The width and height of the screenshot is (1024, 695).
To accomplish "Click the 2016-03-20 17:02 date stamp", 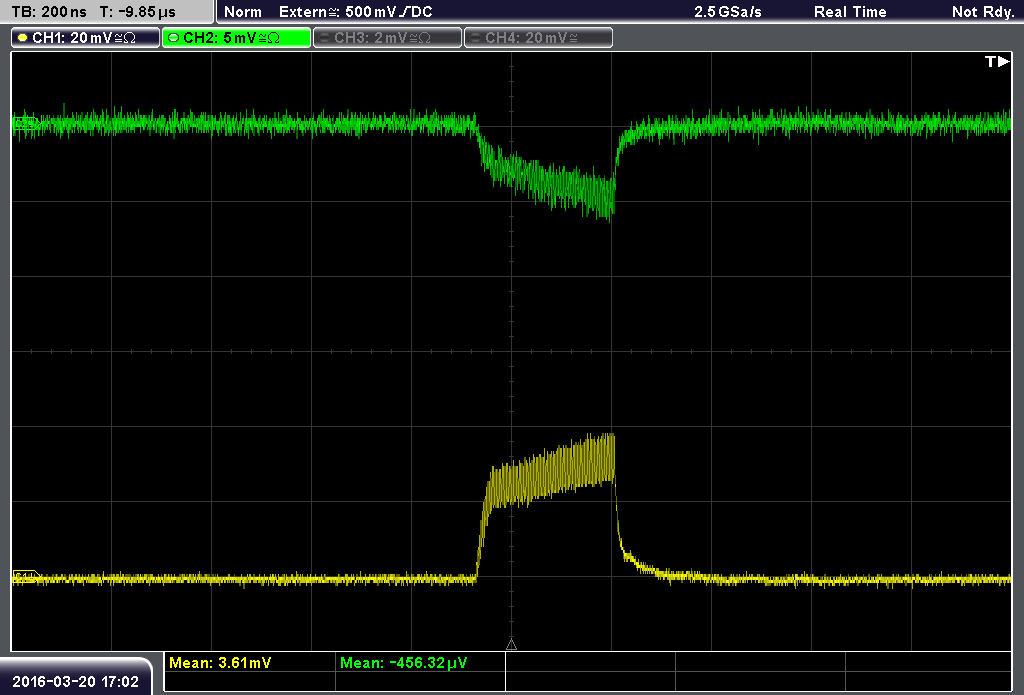I will click(75, 682).
